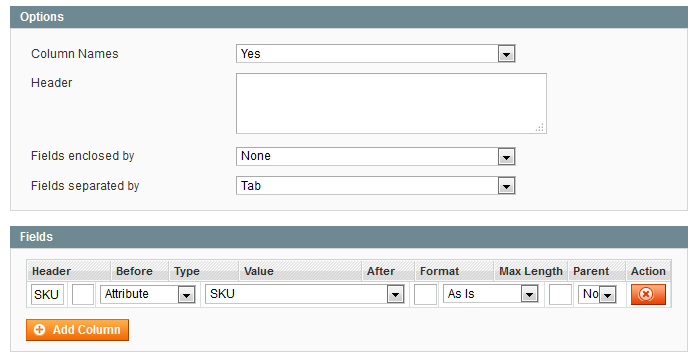Open the Column Names dropdown
The image size is (700, 361).
point(375,54)
